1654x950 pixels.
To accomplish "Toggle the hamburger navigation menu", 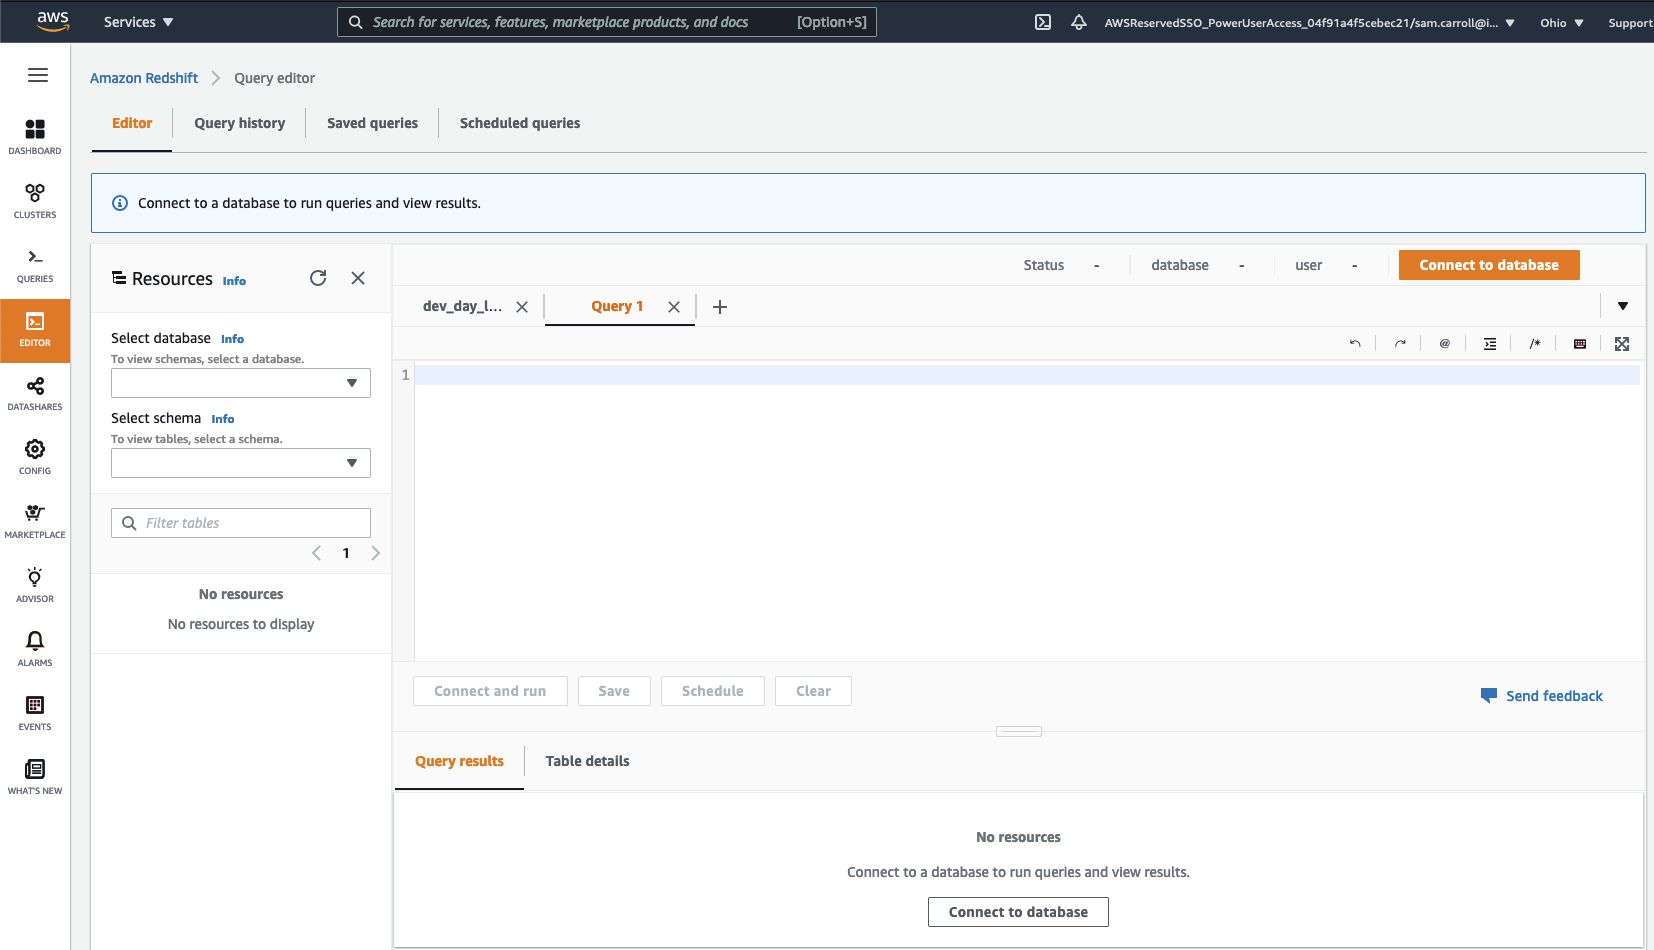I will pos(38,75).
